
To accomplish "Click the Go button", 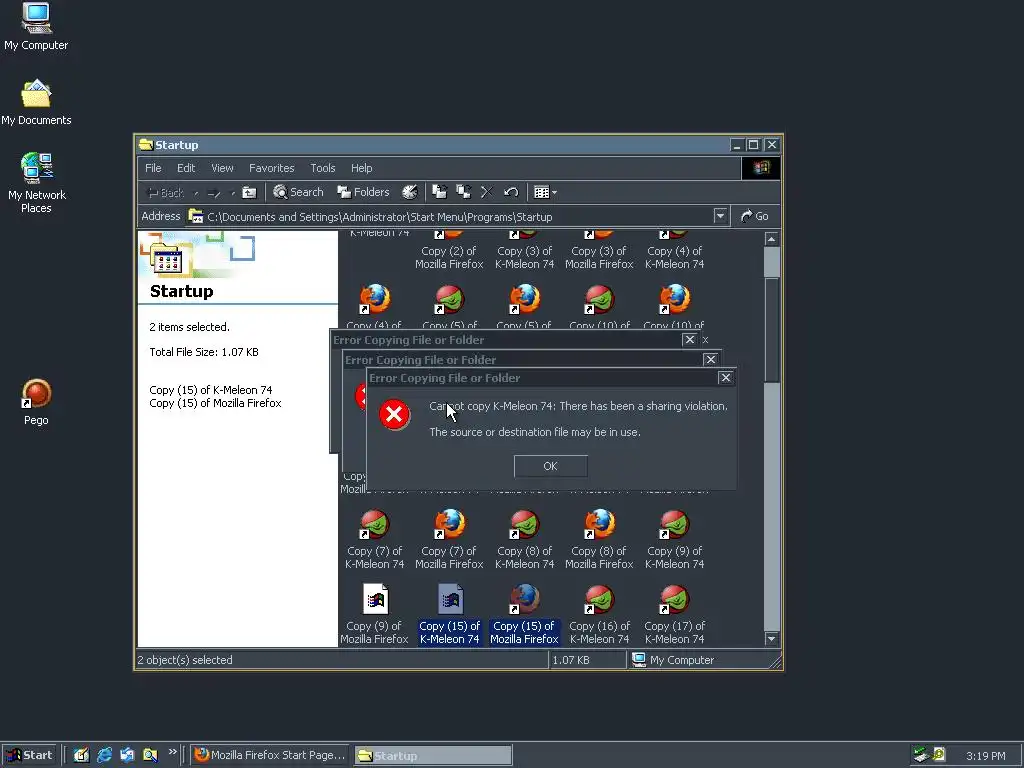I will pyautogui.click(x=755, y=216).
